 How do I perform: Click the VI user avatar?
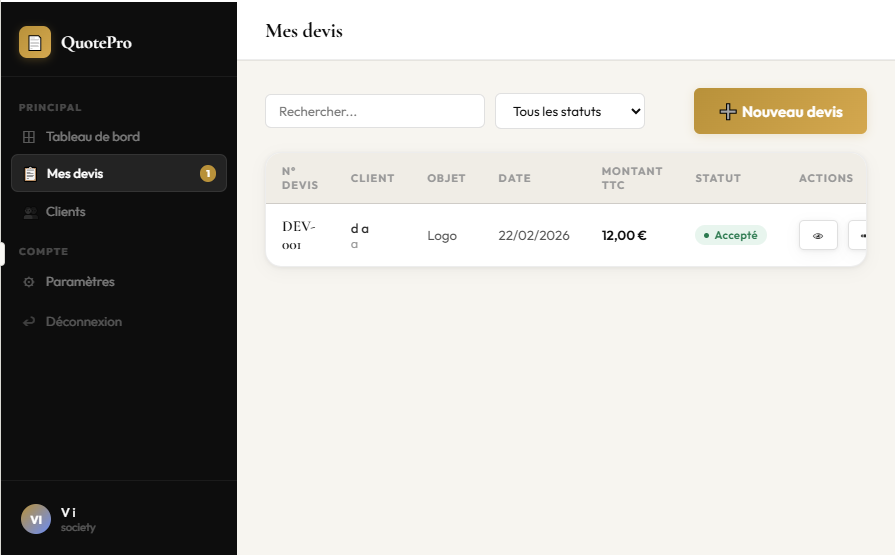[x=35, y=519]
